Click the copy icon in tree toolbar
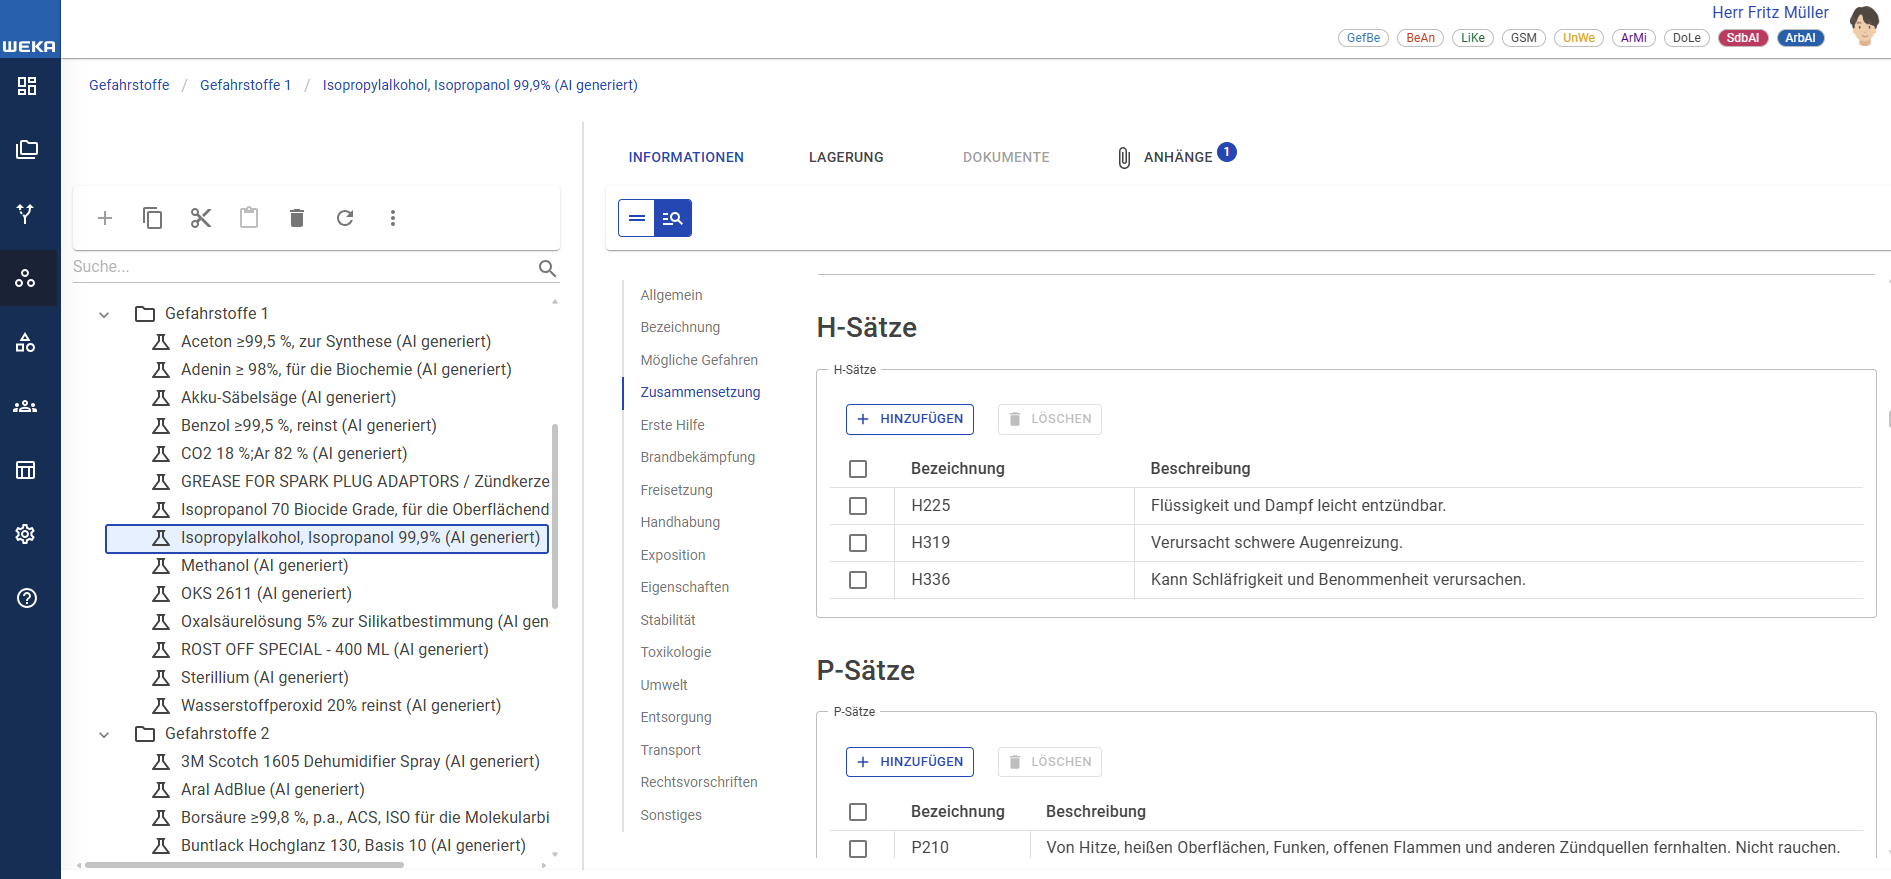Image resolution: width=1891 pixels, height=879 pixels. [x=153, y=218]
